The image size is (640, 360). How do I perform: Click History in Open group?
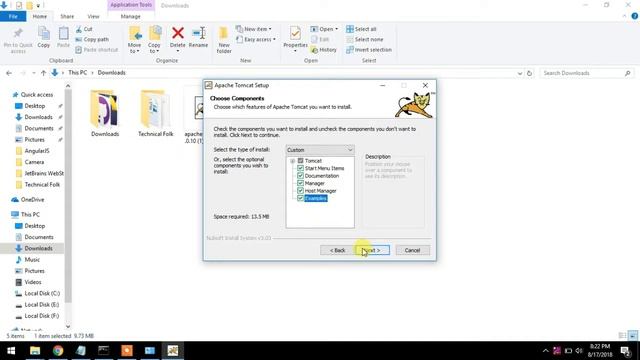coord(324,50)
